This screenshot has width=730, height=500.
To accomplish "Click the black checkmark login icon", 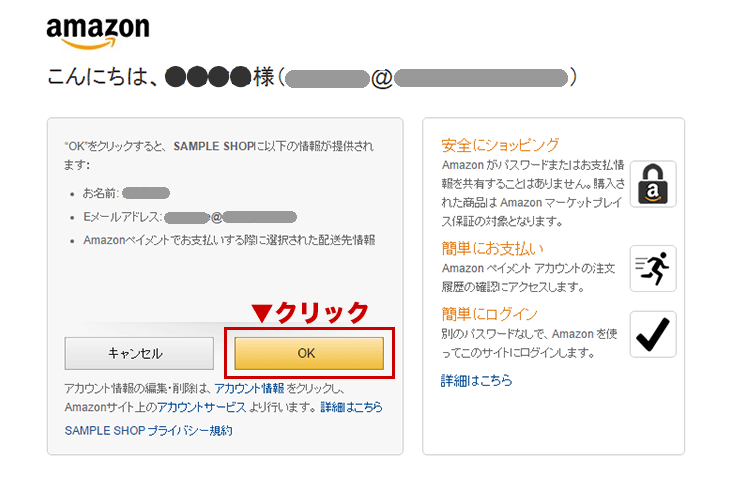I will 653,334.
